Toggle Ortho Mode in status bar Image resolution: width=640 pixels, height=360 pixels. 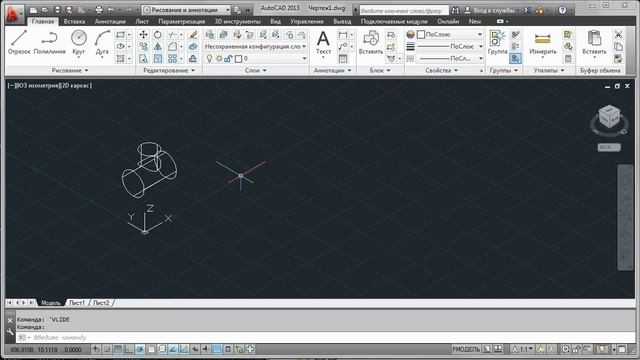click(x=129, y=349)
